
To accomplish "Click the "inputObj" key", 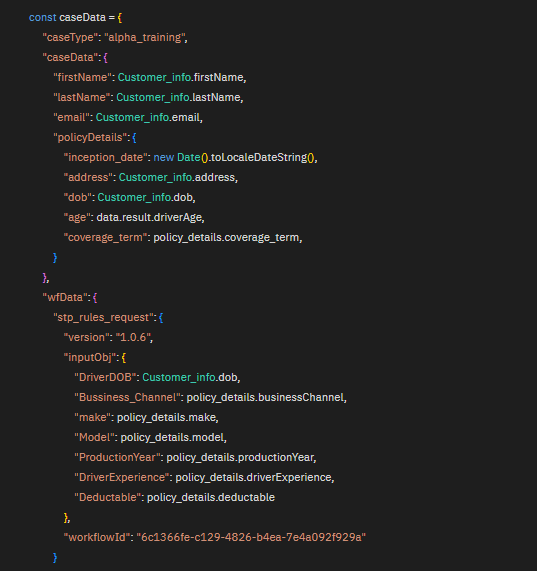I will 90,358.
